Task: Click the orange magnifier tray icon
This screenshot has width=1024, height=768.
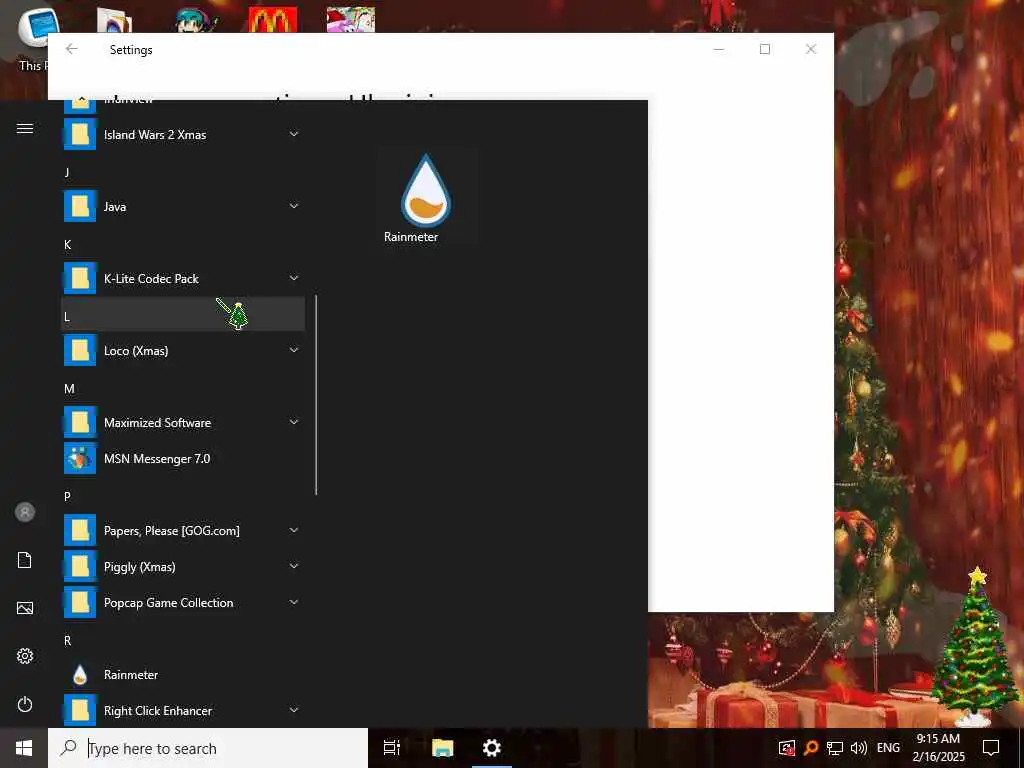Action: pyautogui.click(x=811, y=748)
